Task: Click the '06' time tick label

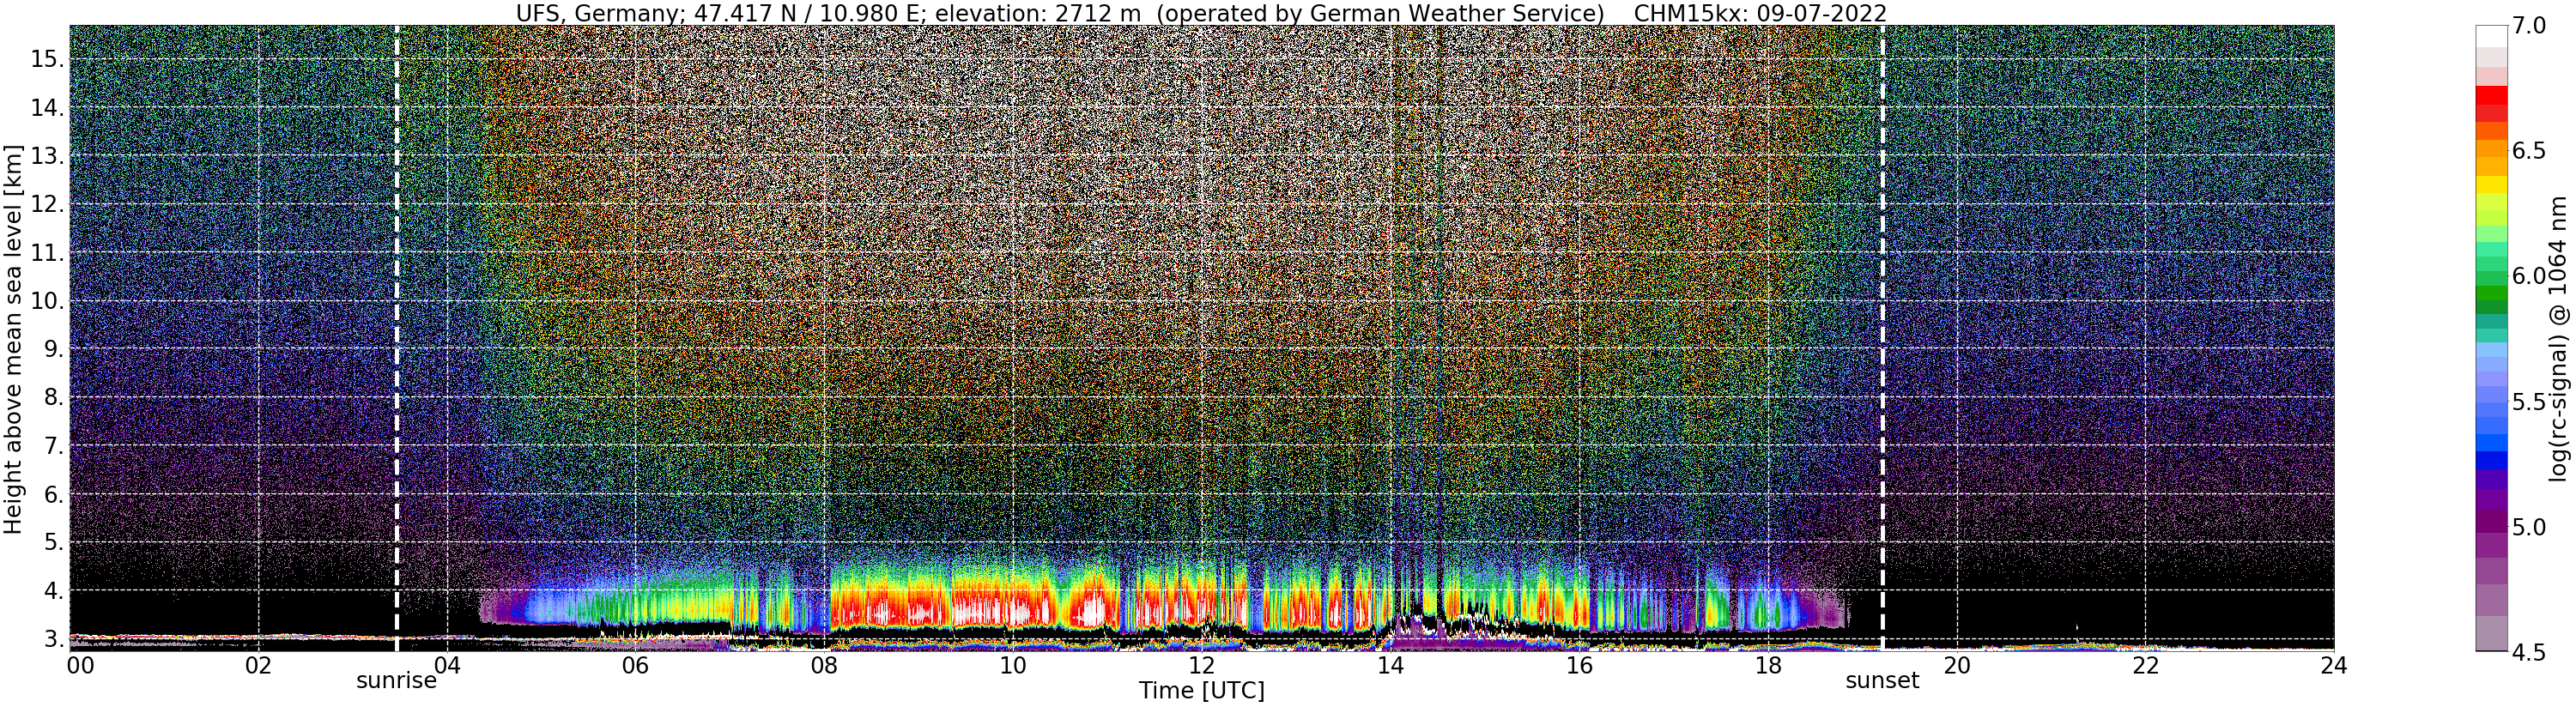Action: tap(635, 666)
